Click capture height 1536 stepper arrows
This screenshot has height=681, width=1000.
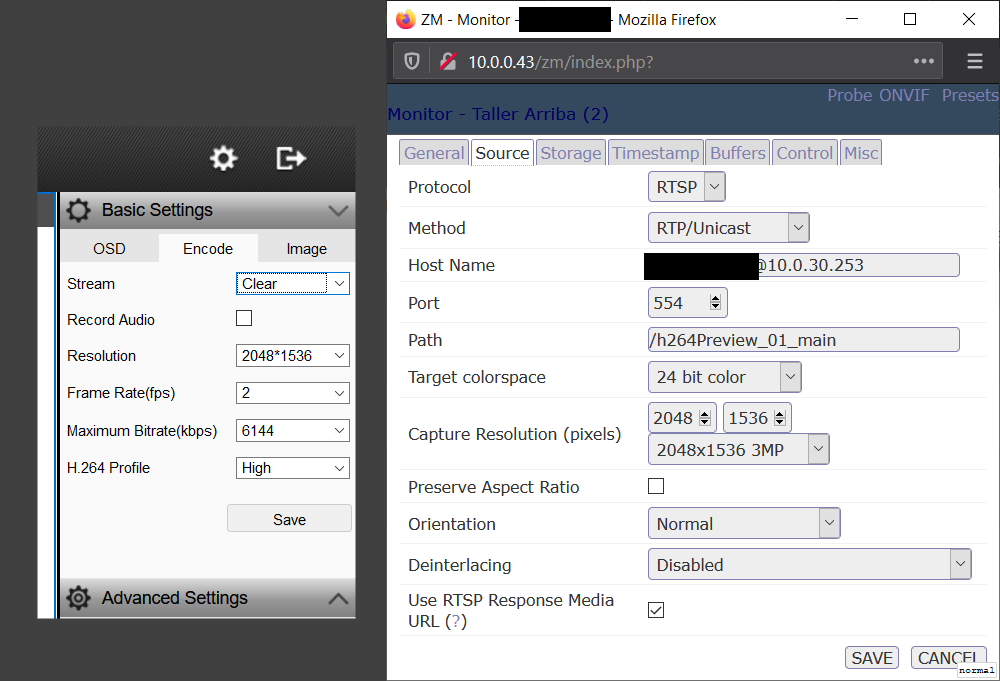click(780, 418)
